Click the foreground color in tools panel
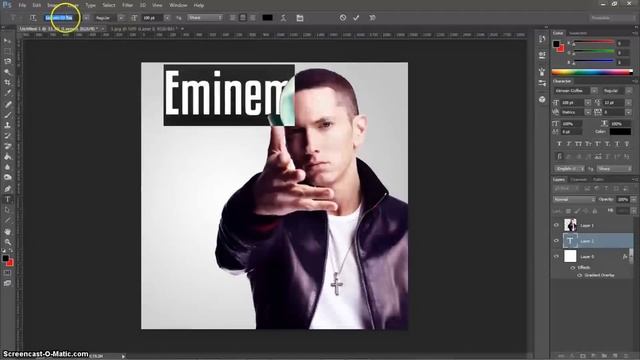This screenshot has height=360, width=640. [5, 258]
